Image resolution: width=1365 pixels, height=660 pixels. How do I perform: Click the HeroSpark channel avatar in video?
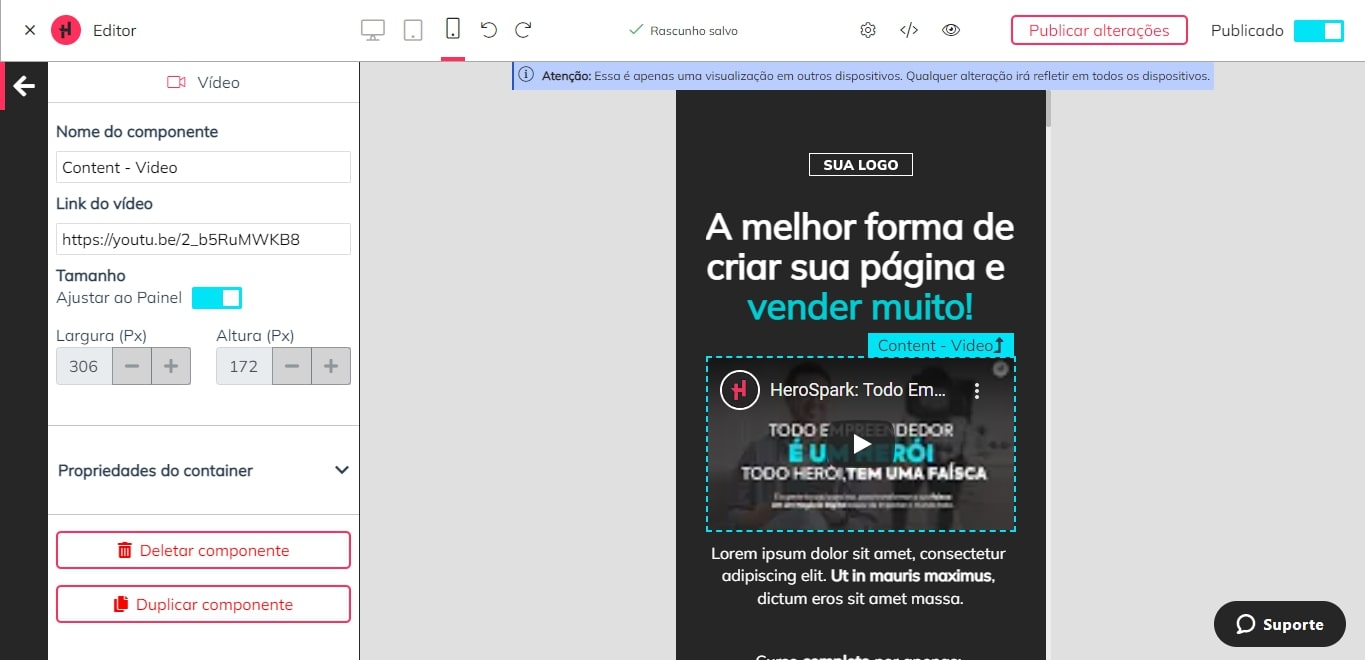(740, 390)
